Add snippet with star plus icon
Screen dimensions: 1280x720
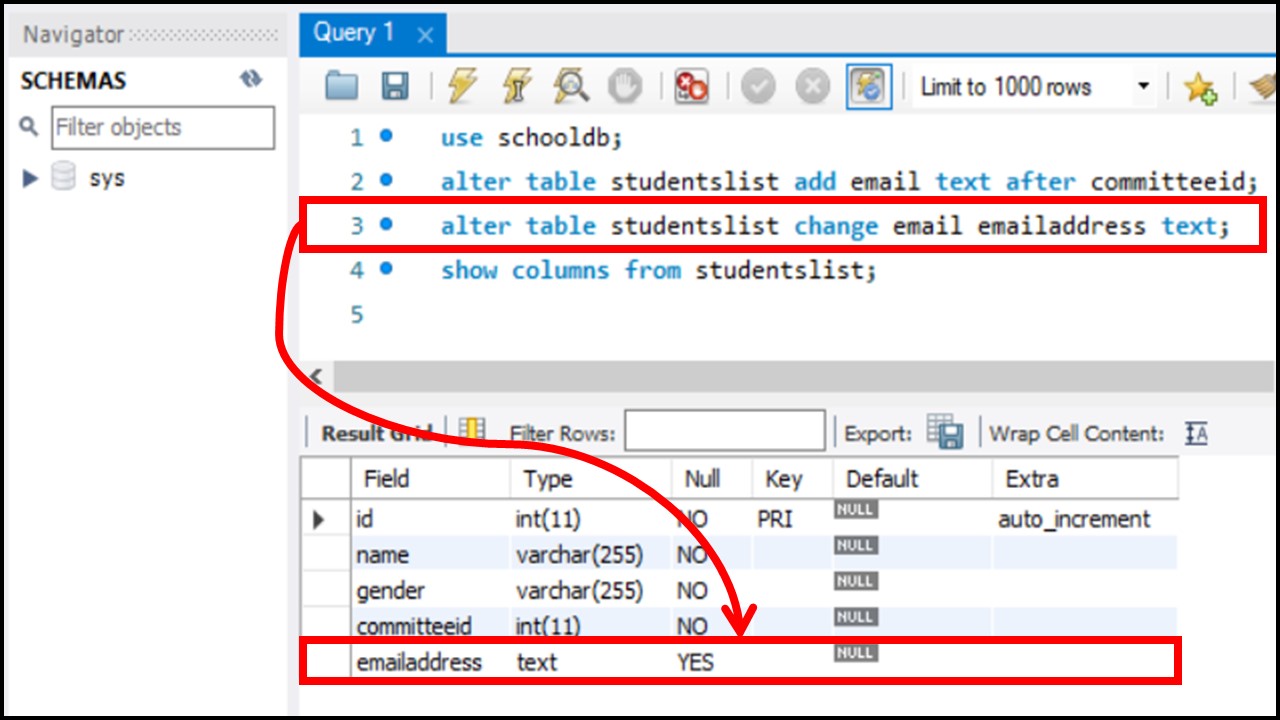coord(1200,89)
